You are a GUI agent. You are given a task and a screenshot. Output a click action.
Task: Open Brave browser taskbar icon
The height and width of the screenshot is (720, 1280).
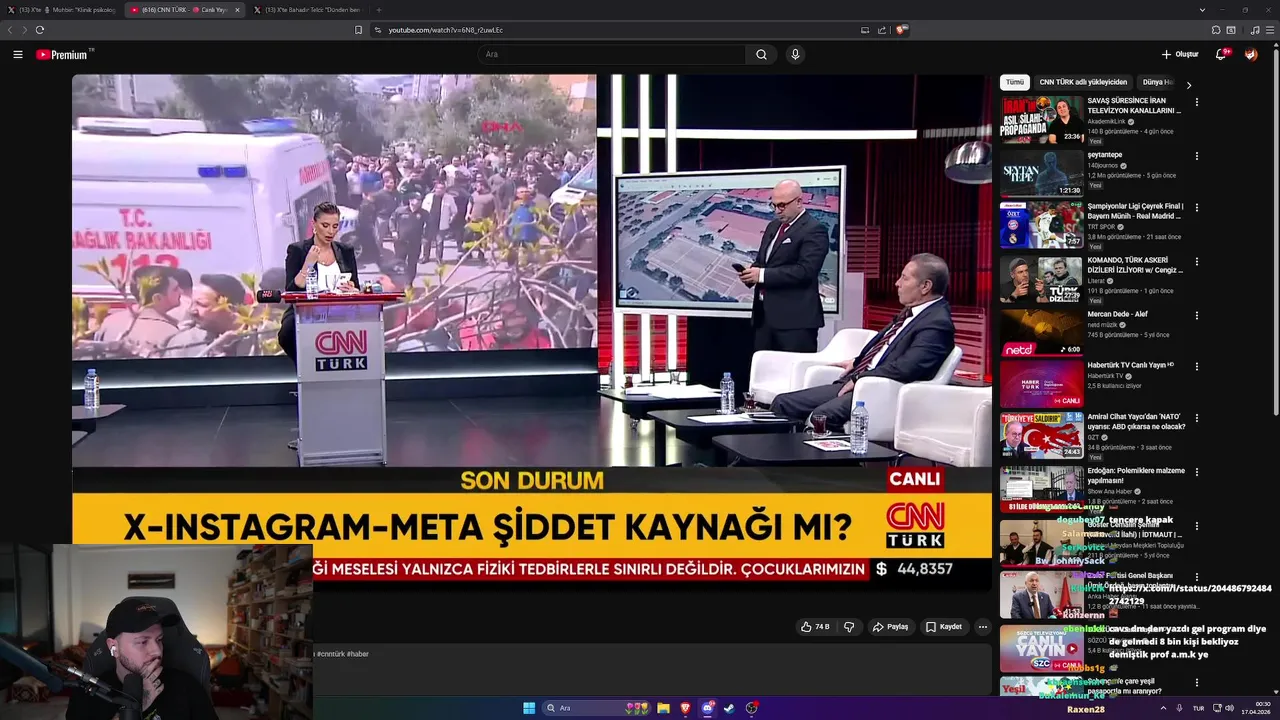pos(685,708)
